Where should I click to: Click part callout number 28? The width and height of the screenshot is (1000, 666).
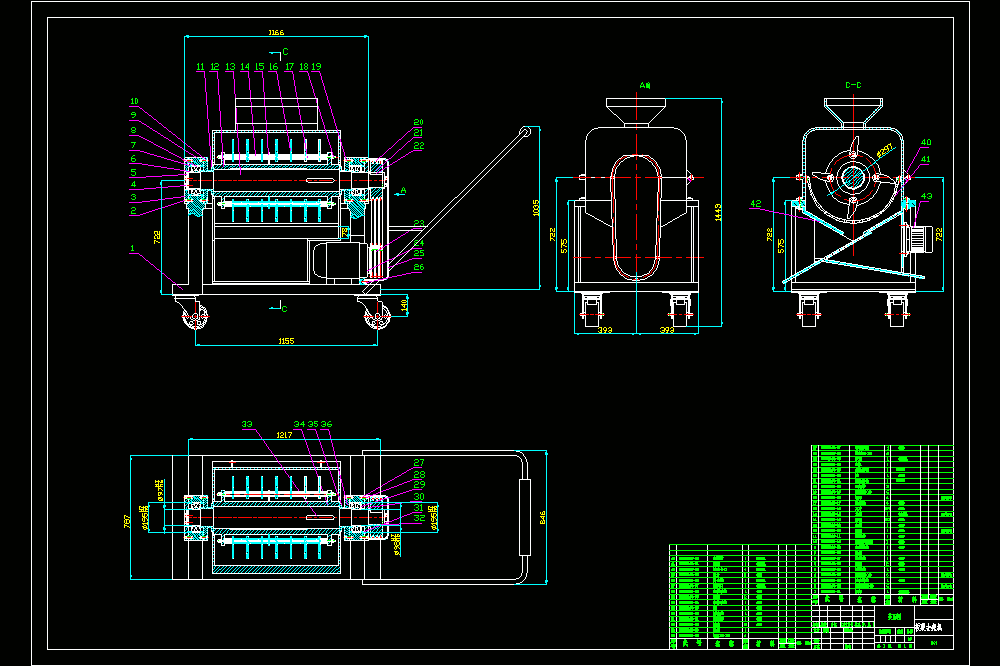point(419,475)
